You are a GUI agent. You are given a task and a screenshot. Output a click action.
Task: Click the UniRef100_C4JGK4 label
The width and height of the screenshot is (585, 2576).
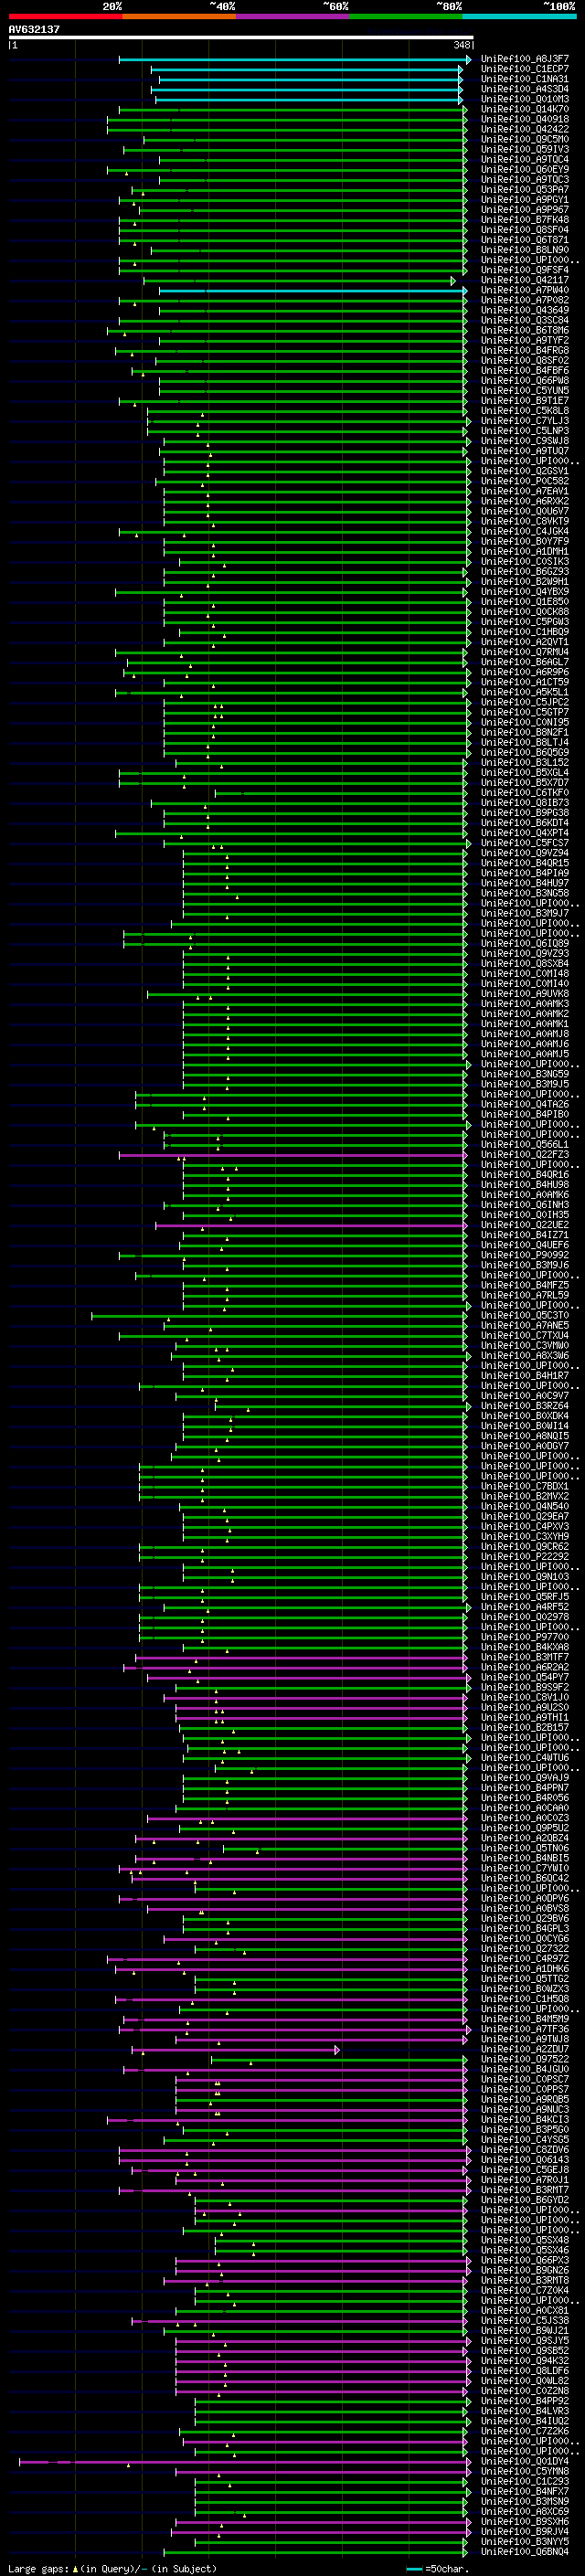pos(525,531)
